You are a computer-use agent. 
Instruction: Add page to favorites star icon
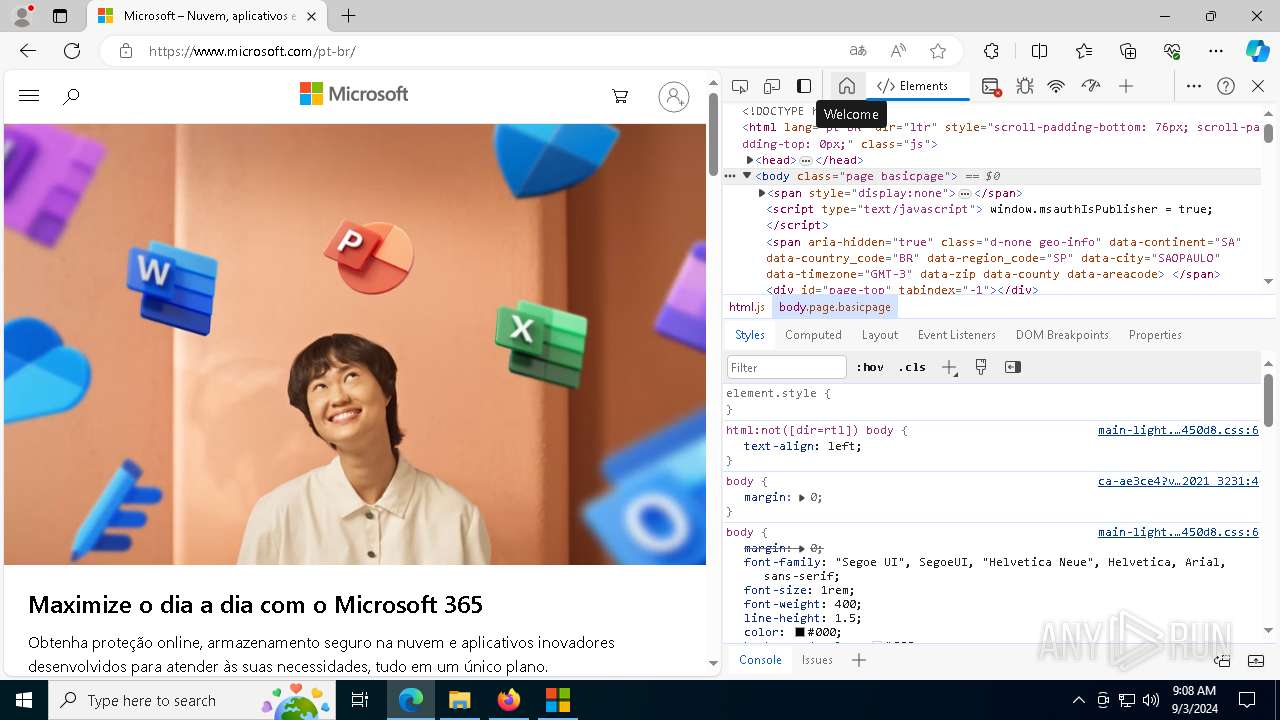click(938, 51)
